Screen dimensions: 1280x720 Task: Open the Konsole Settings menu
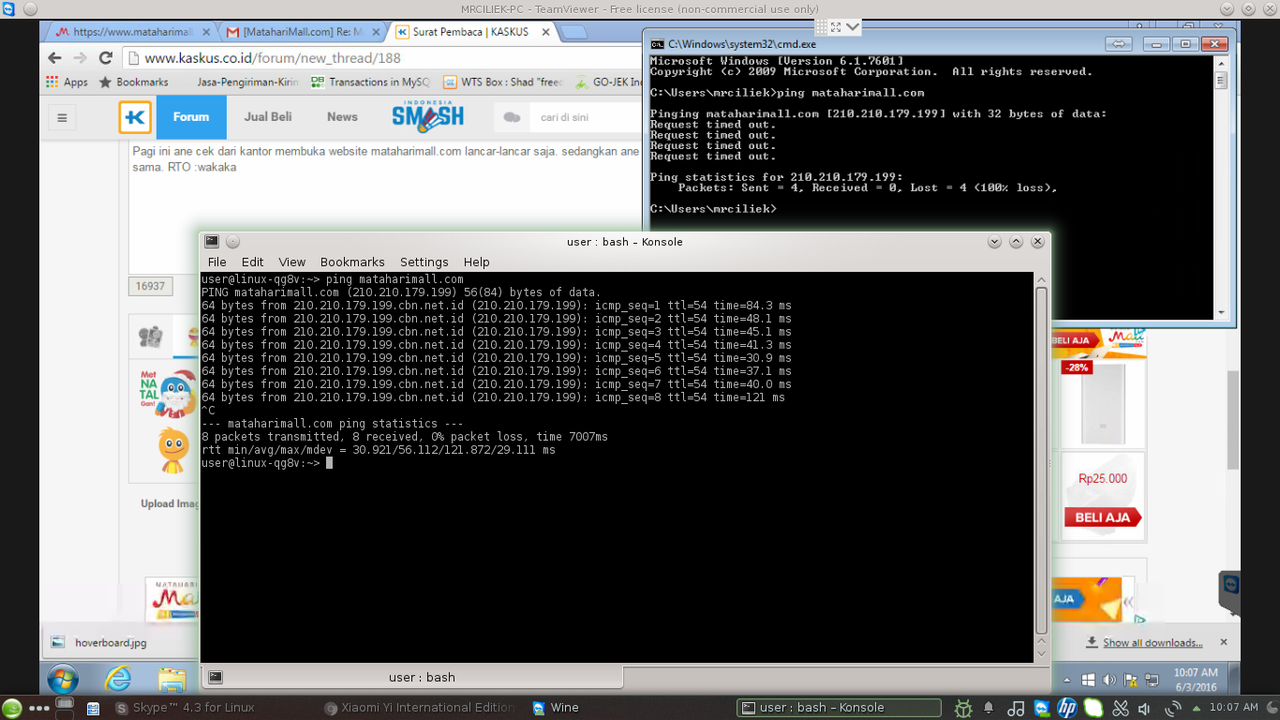pyautogui.click(x=424, y=262)
